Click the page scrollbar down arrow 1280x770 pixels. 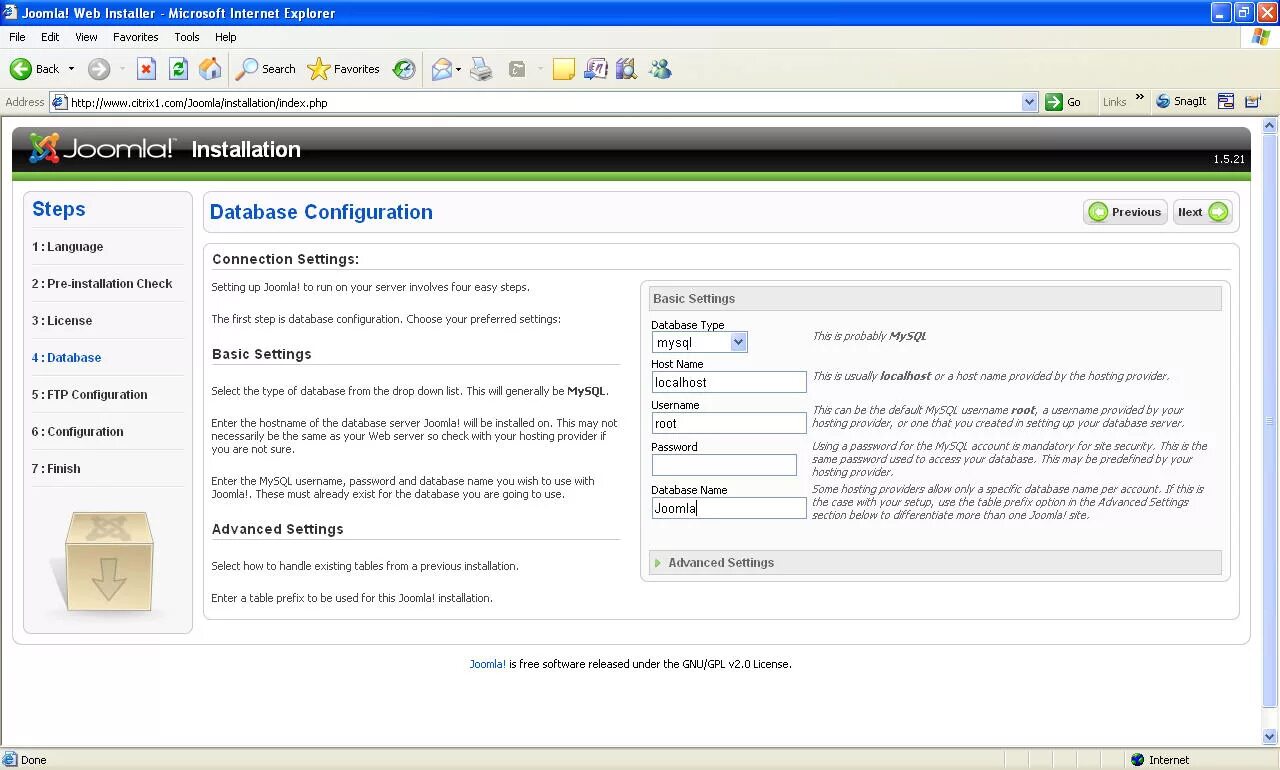(x=1270, y=737)
